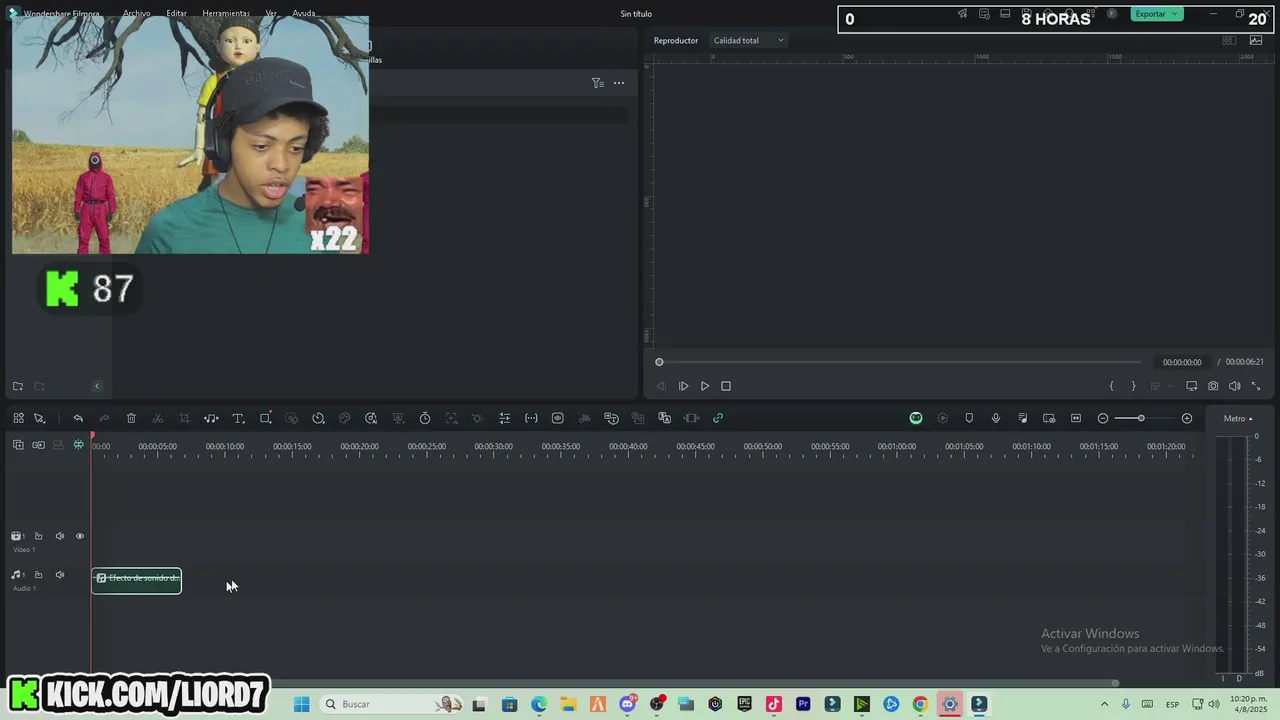Mute the Audio 1 track speaker
1280x720 pixels.
point(60,575)
